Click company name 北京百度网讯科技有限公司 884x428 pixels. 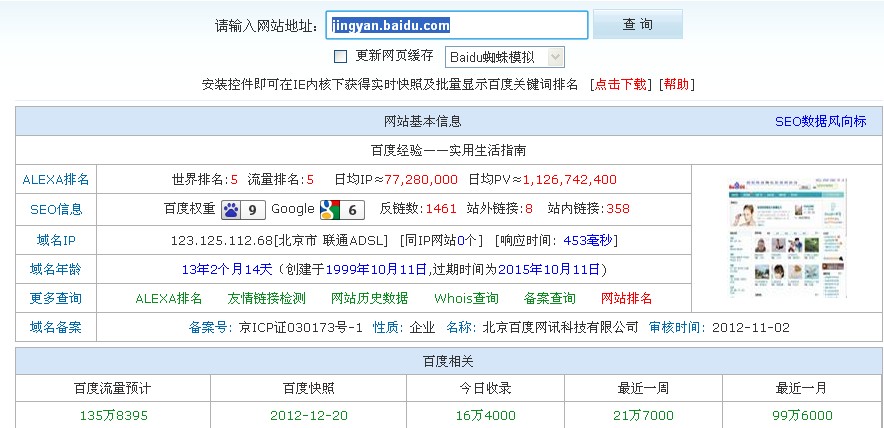coord(560,328)
